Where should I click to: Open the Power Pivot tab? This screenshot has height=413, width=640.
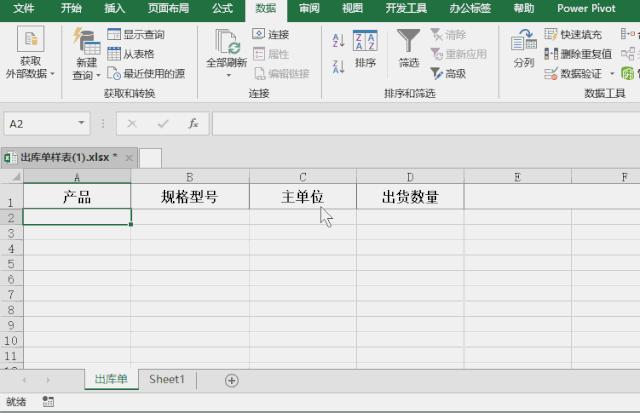[586, 8]
